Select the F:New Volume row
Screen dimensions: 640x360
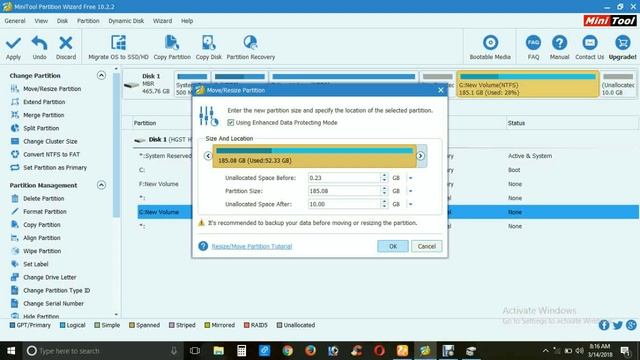[158, 184]
